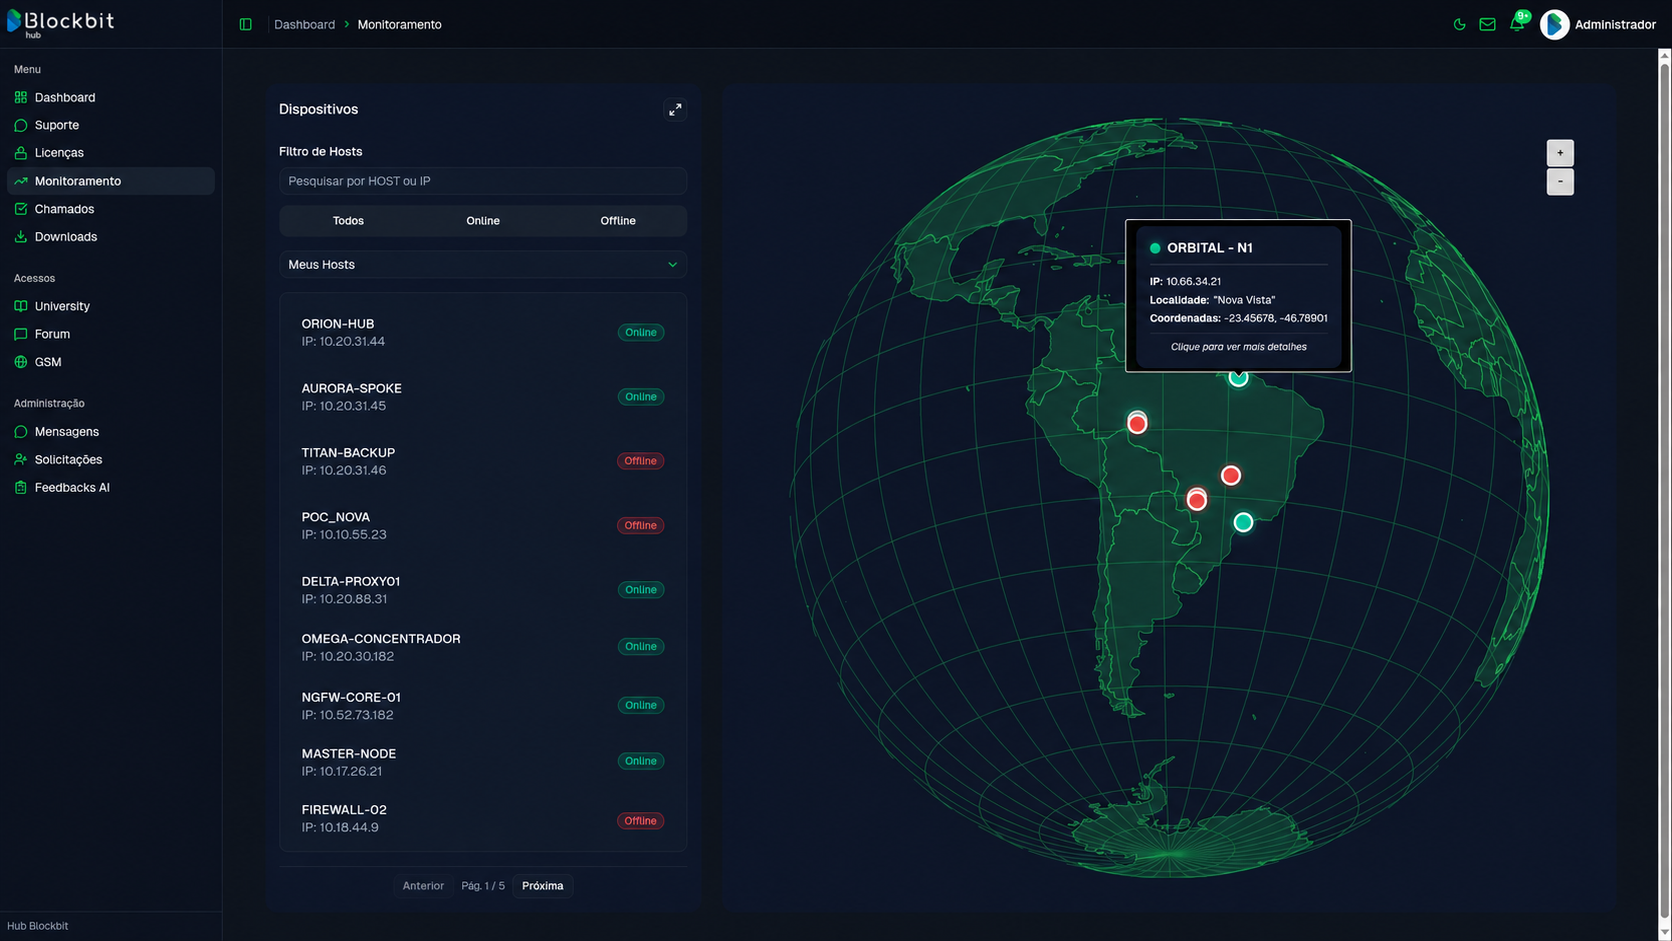Screen dimensions: 1672x941
Task: Select the POC_NOVA host row
Action: [x=483, y=525]
